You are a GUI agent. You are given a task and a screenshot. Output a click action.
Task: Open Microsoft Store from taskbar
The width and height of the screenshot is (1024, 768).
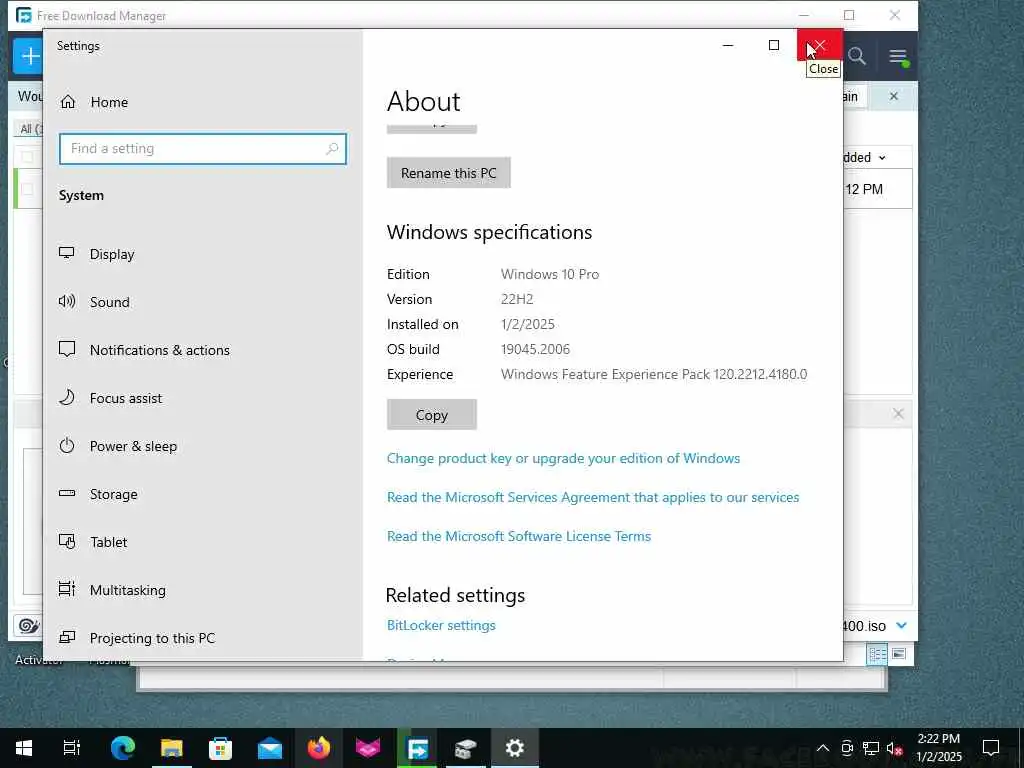point(220,748)
